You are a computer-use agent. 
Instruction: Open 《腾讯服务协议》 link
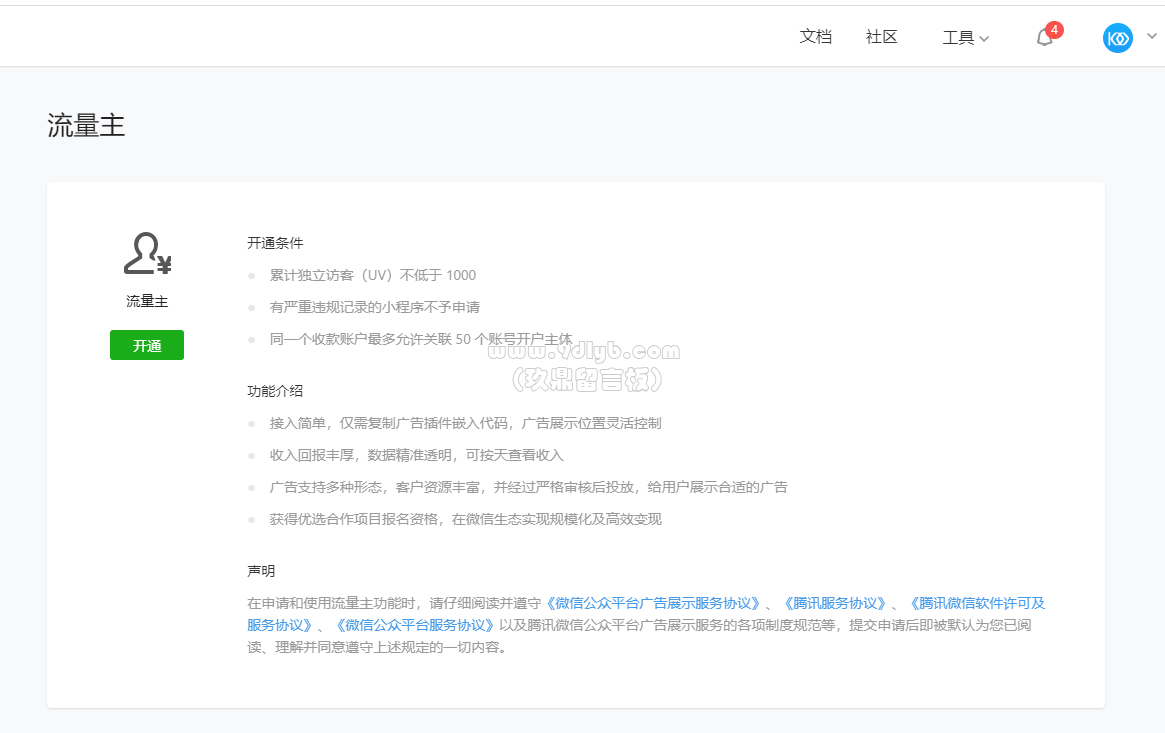[x=835, y=603]
